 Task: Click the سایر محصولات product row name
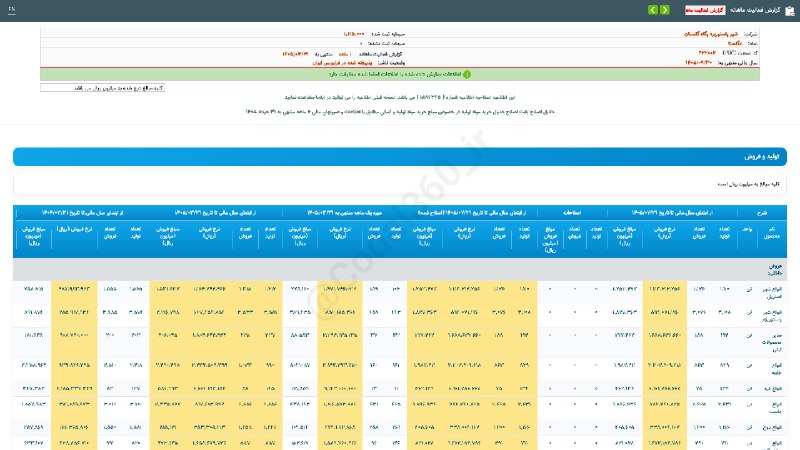pos(771,342)
